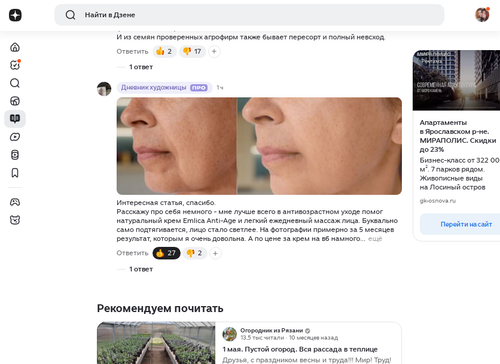
Task: Open the user profile avatar
Action: click(x=482, y=15)
